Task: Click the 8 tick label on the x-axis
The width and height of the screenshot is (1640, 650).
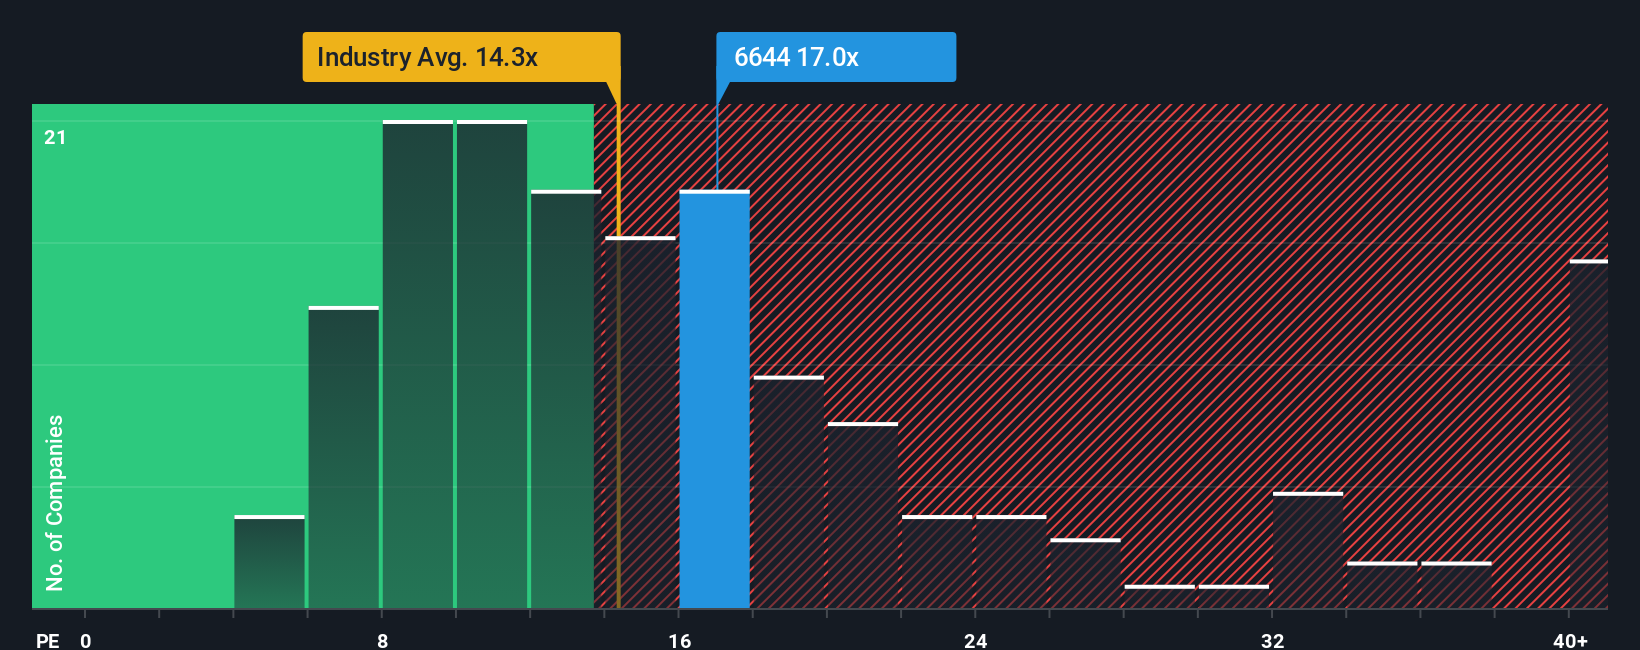Action: [x=383, y=640]
